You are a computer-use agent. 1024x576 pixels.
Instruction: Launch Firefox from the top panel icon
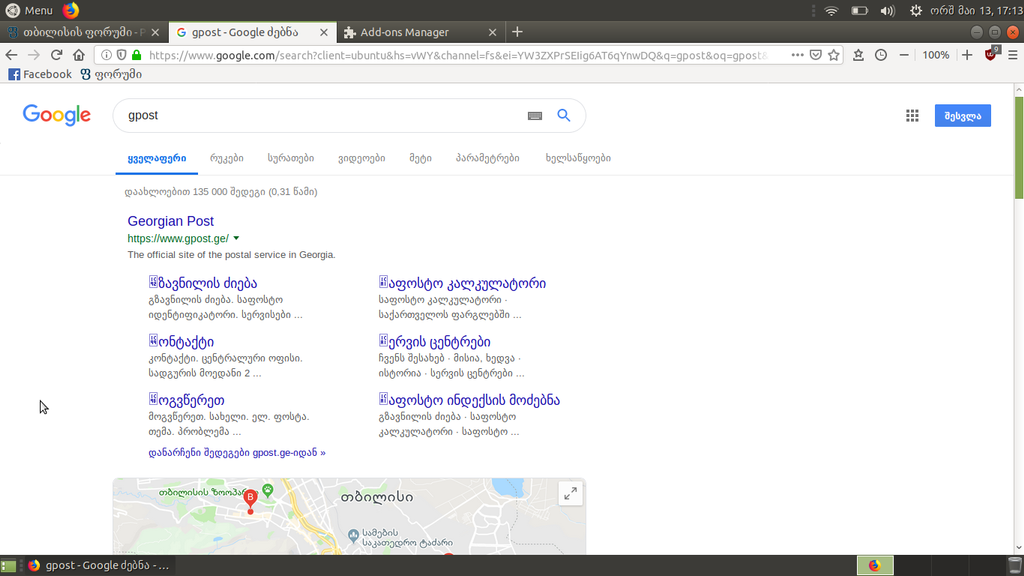click(71, 10)
